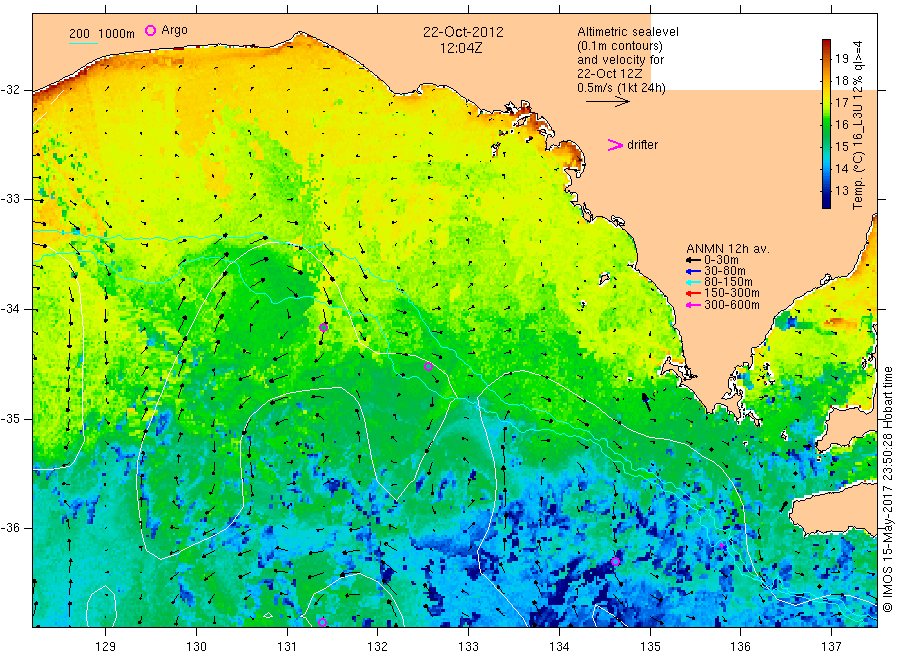Viewport: 900px width, 660px height.
Task: Click the 'Altimetric sealevel' text
Action: (x=628, y=32)
